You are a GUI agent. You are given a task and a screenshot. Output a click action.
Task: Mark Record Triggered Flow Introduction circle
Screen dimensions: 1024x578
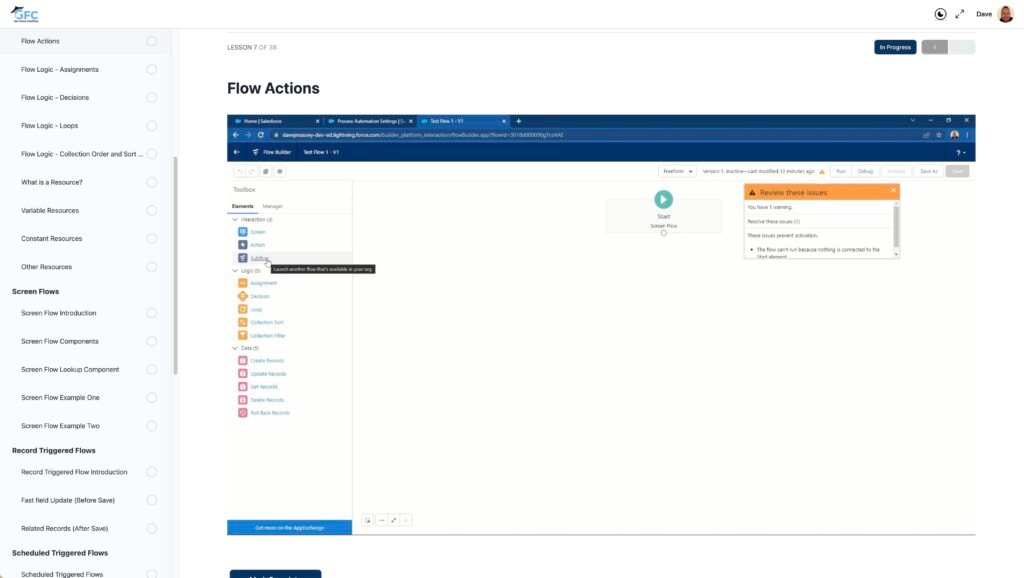[152, 472]
